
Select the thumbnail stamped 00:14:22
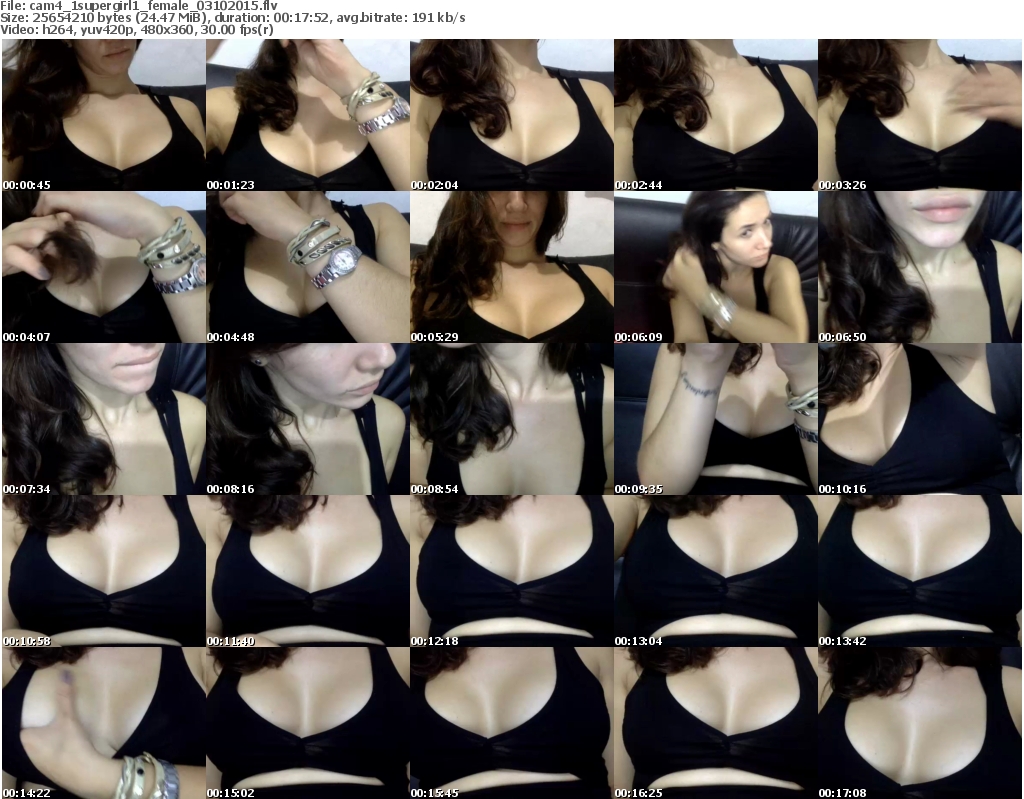click(104, 723)
